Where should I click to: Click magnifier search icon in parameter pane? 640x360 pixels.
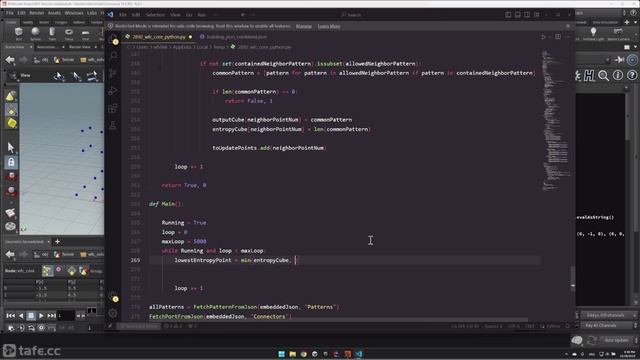[x=604, y=76]
